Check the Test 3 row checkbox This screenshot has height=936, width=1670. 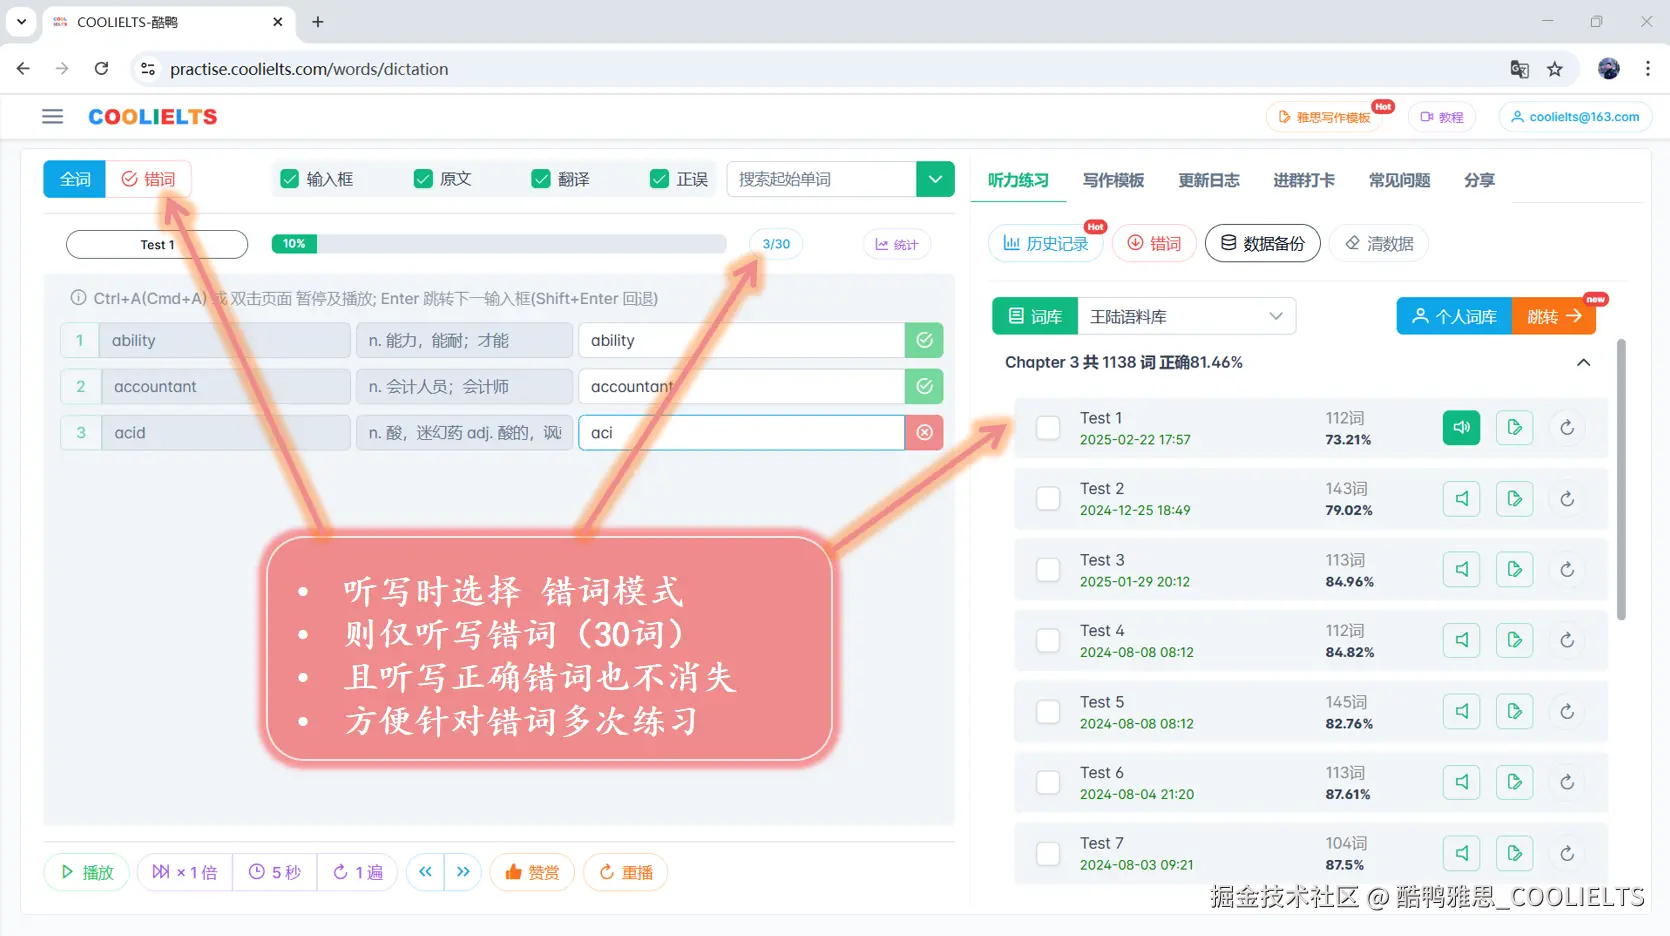1048,569
